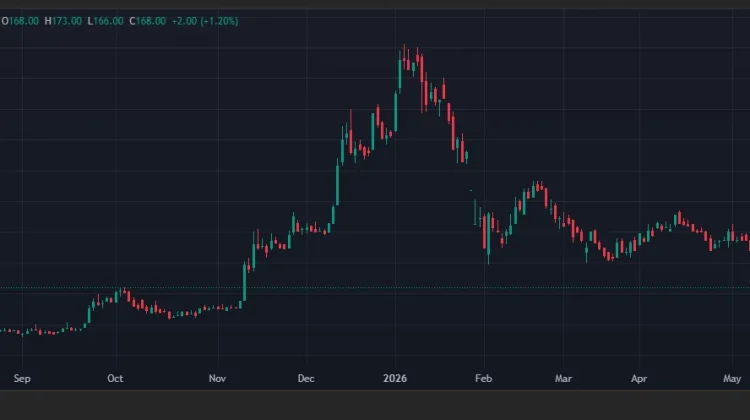Viewport: 750px width, 420px height.
Task: Click the low price value L166.00
Action: 105,21
